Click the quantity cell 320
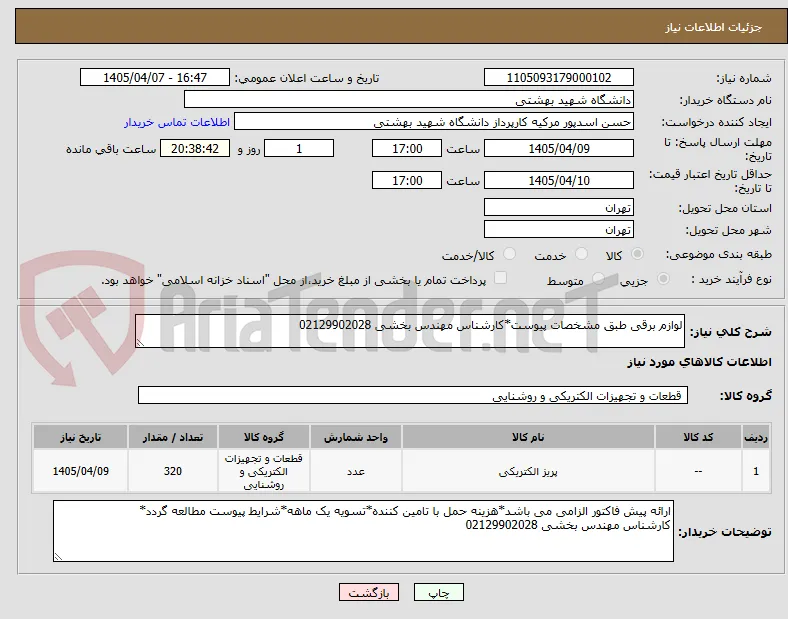The width and height of the screenshot is (788, 619). point(173,471)
